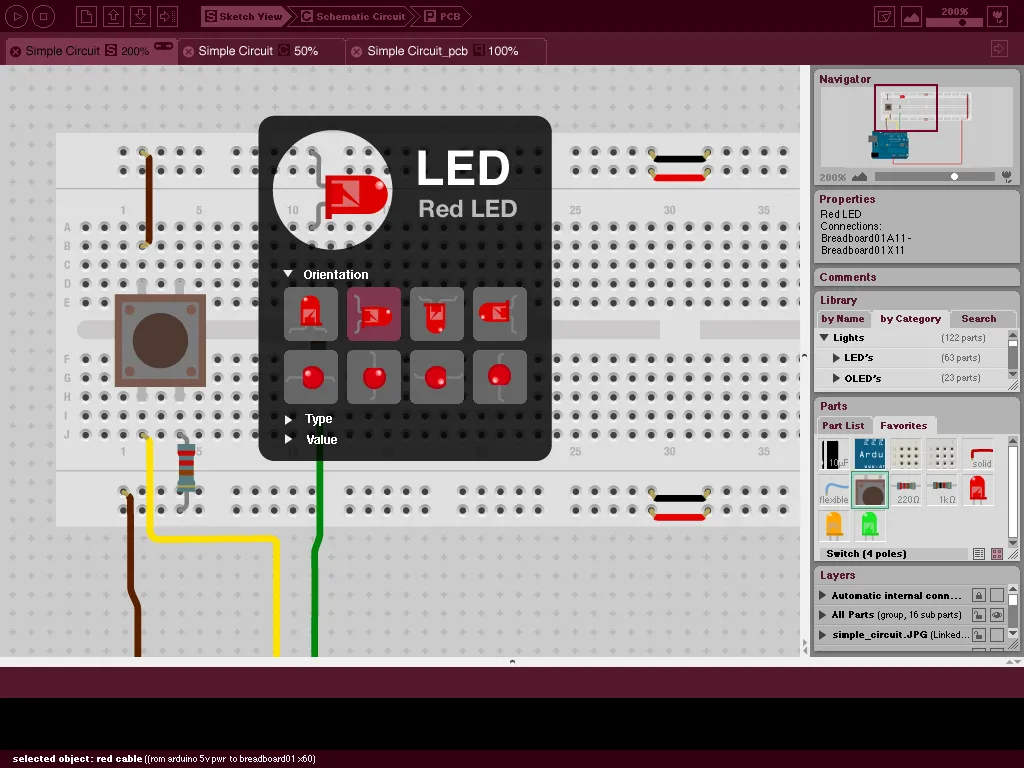Screen dimensions: 1024x768
Task: Switch Library to by Category tab
Action: pos(910,319)
